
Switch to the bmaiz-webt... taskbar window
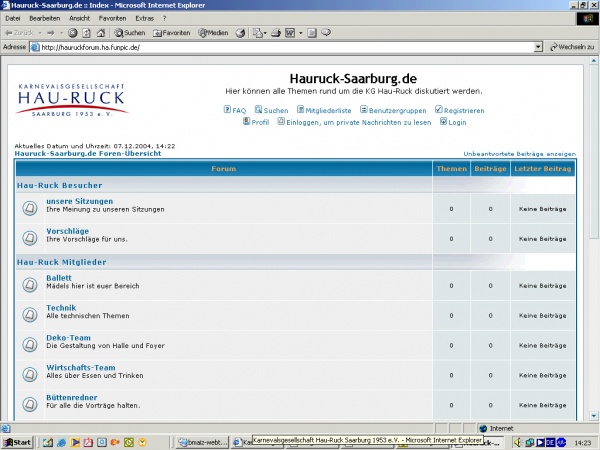pyautogui.click(x=203, y=443)
